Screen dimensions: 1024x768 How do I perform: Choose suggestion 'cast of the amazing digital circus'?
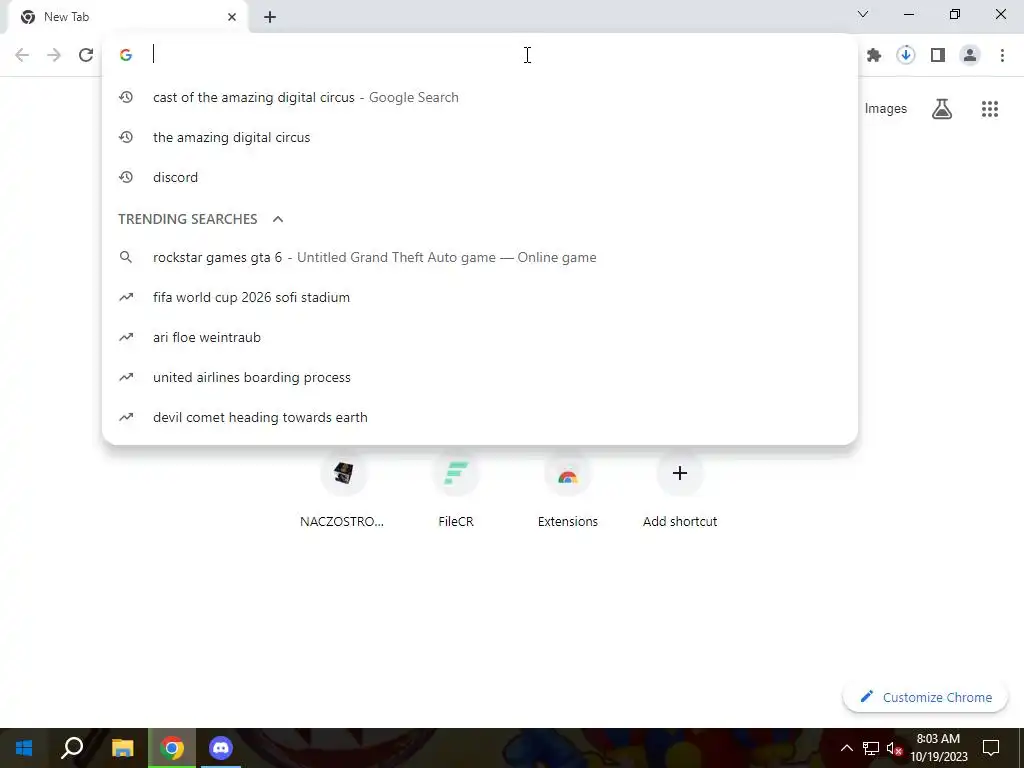click(480, 97)
